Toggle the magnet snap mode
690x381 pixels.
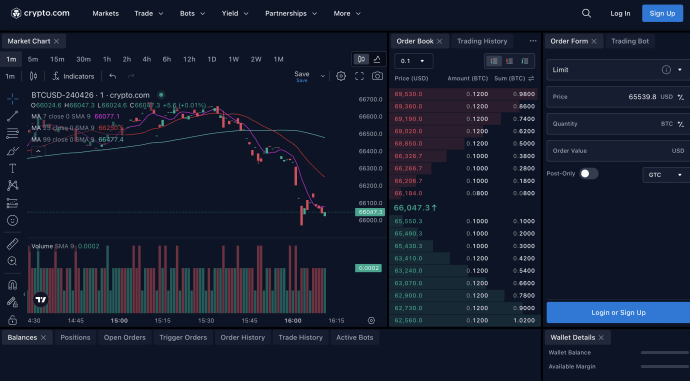[x=12, y=285]
